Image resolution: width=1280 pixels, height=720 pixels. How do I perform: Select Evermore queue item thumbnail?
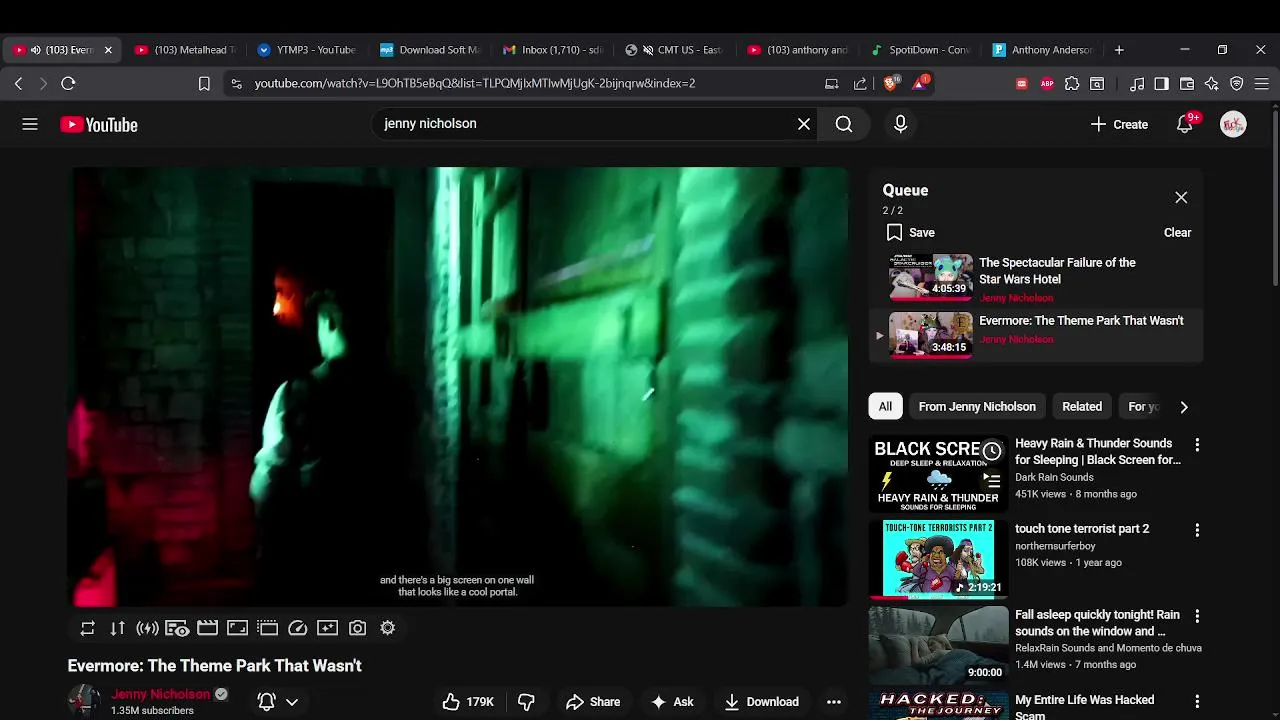(931, 334)
